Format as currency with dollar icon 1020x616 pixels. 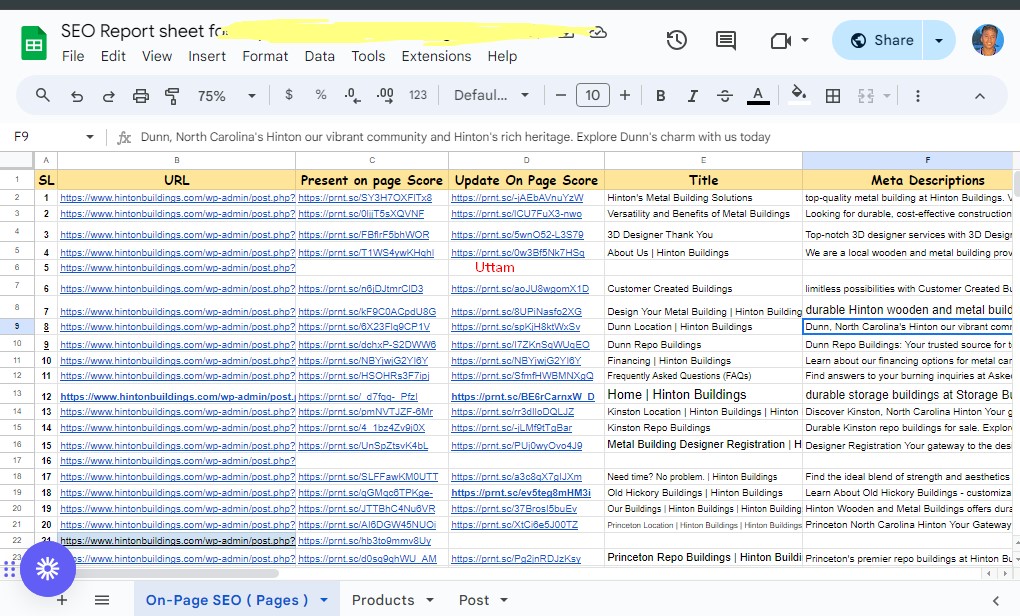tap(289, 96)
